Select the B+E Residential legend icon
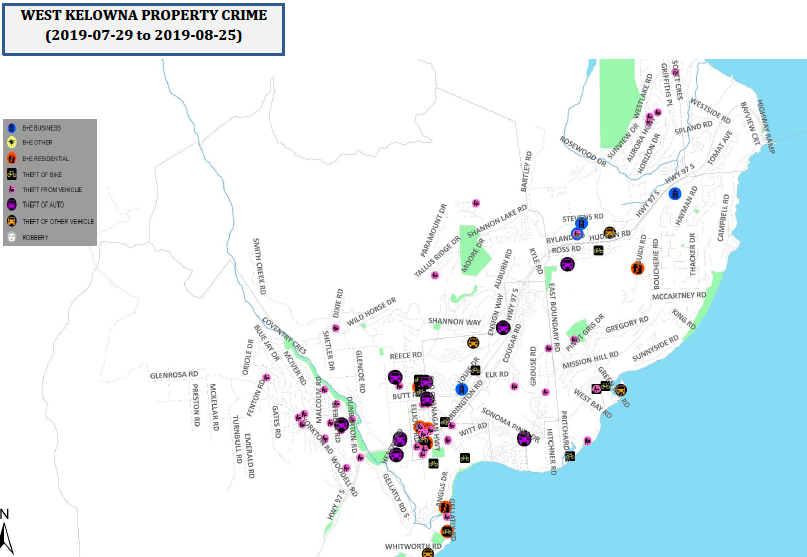This screenshot has height=557, width=807. click(x=10, y=159)
